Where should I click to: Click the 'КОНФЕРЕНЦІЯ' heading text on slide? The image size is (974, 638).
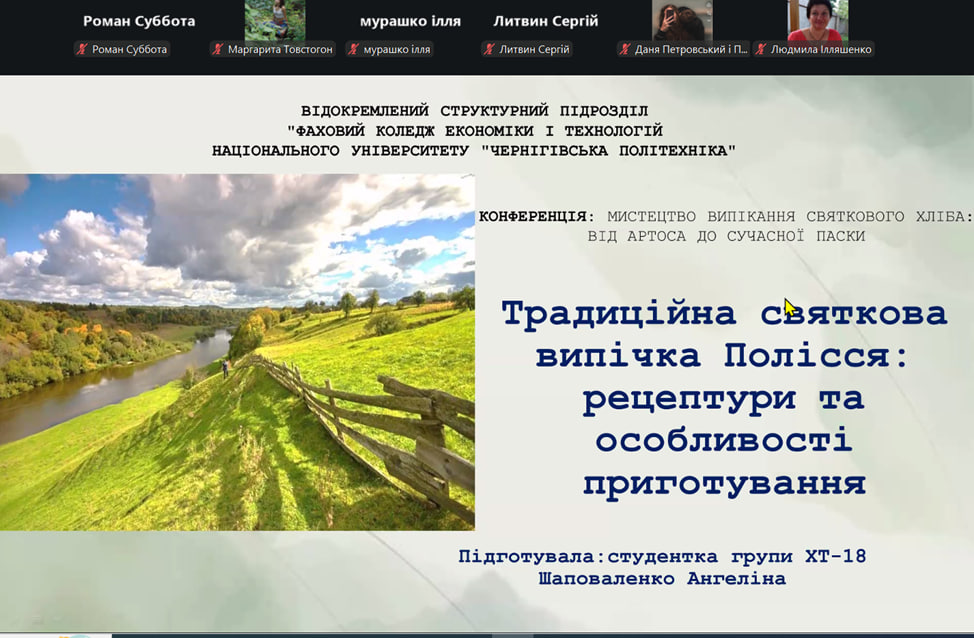click(532, 216)
